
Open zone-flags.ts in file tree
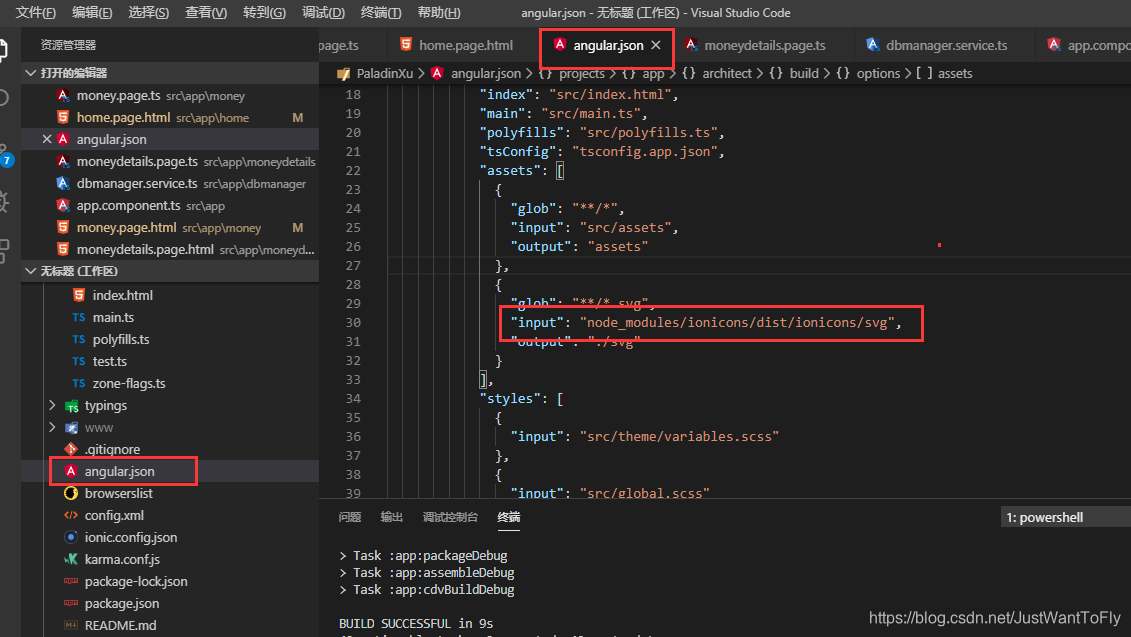pyautogui.click(x=170, y=383)
